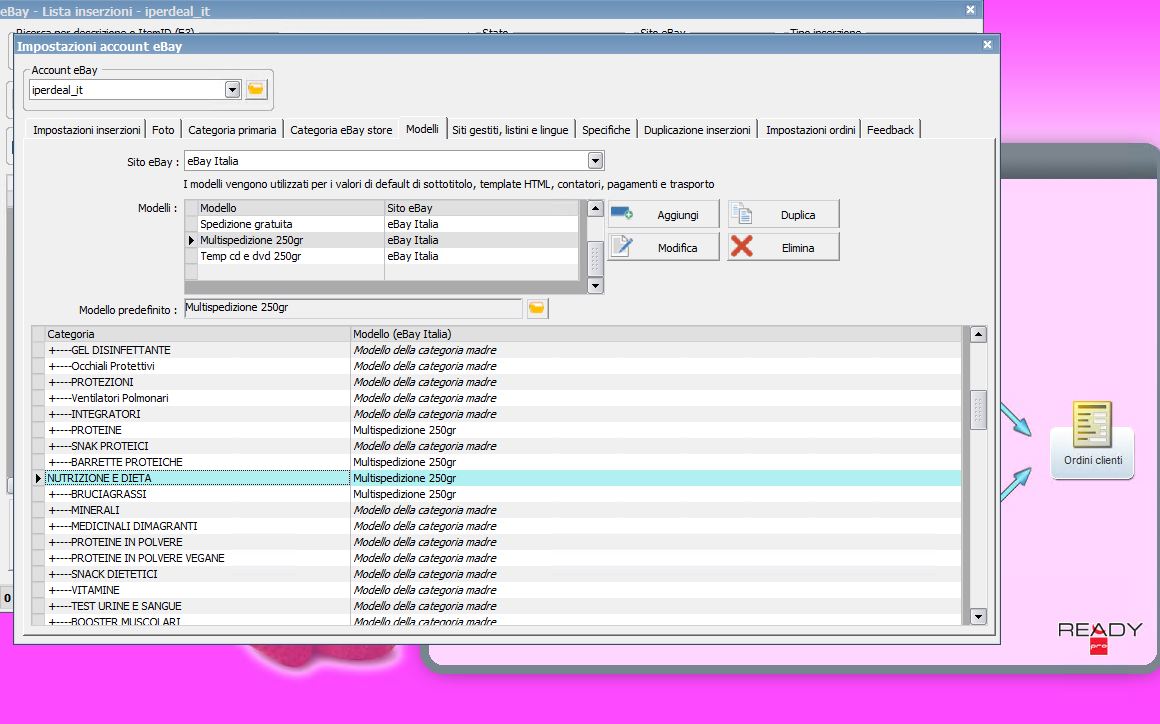Viewport: 1160px width, 724px height.
Task: Click model cell of NUTRIZIONE E DIETA
Action: 656,478
